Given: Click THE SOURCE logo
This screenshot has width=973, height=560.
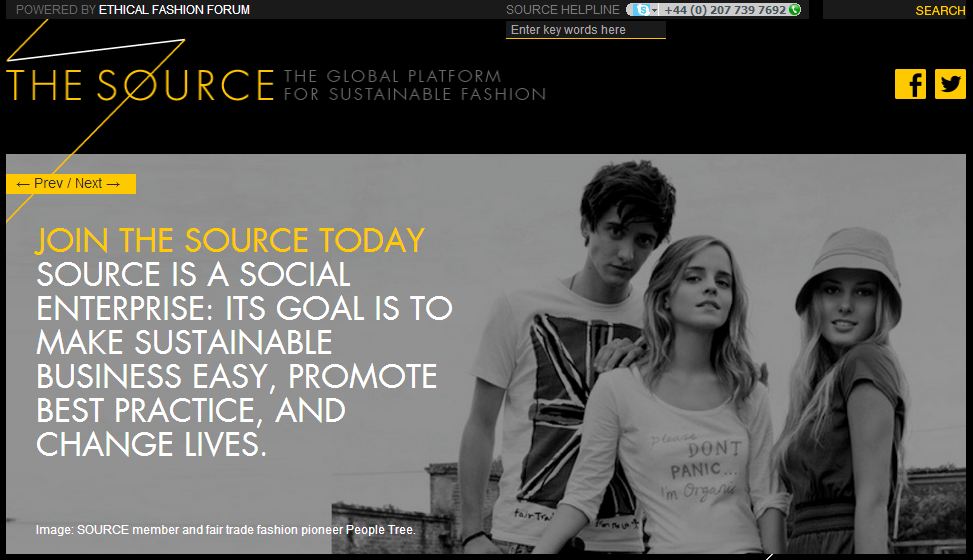Looking at the screenshot, I should coord(140,84).
